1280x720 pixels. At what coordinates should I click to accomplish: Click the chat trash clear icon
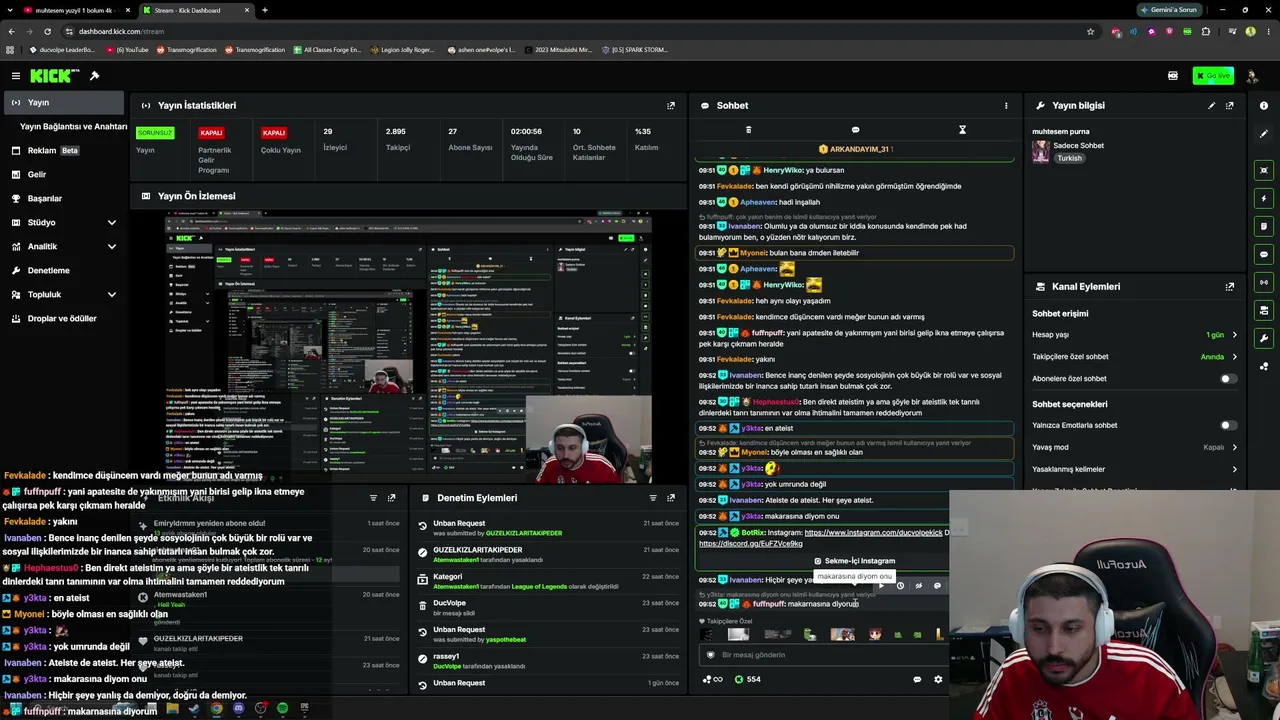point(748,130)
